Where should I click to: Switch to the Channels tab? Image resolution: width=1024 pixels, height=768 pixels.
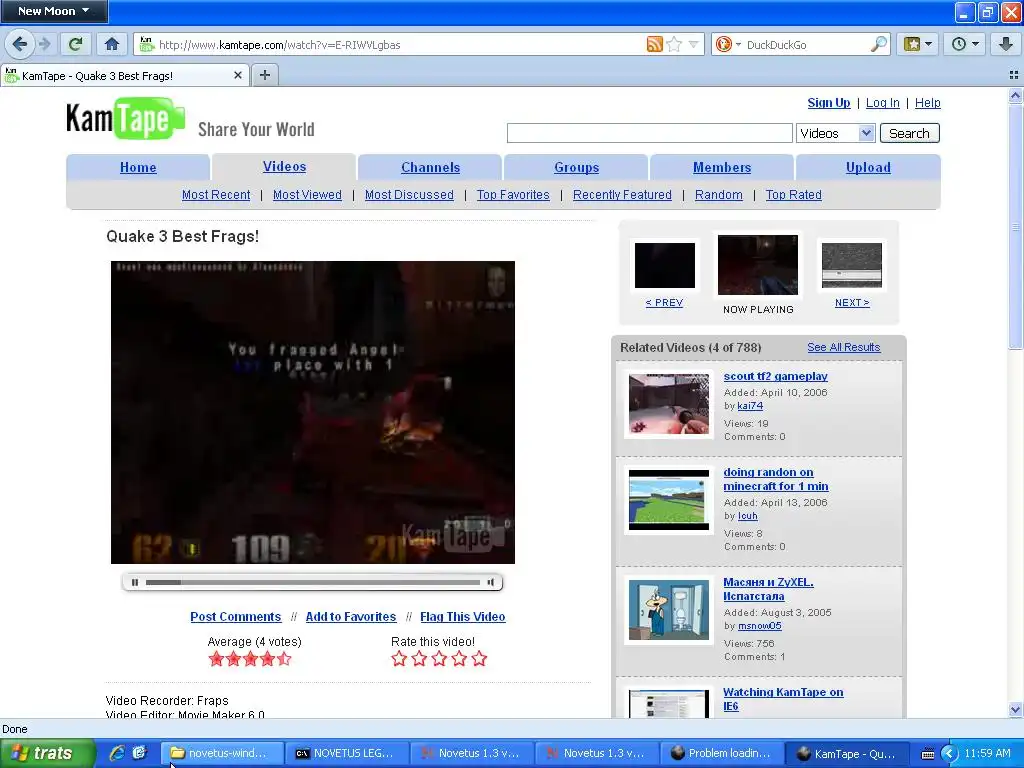click(430, 167)
